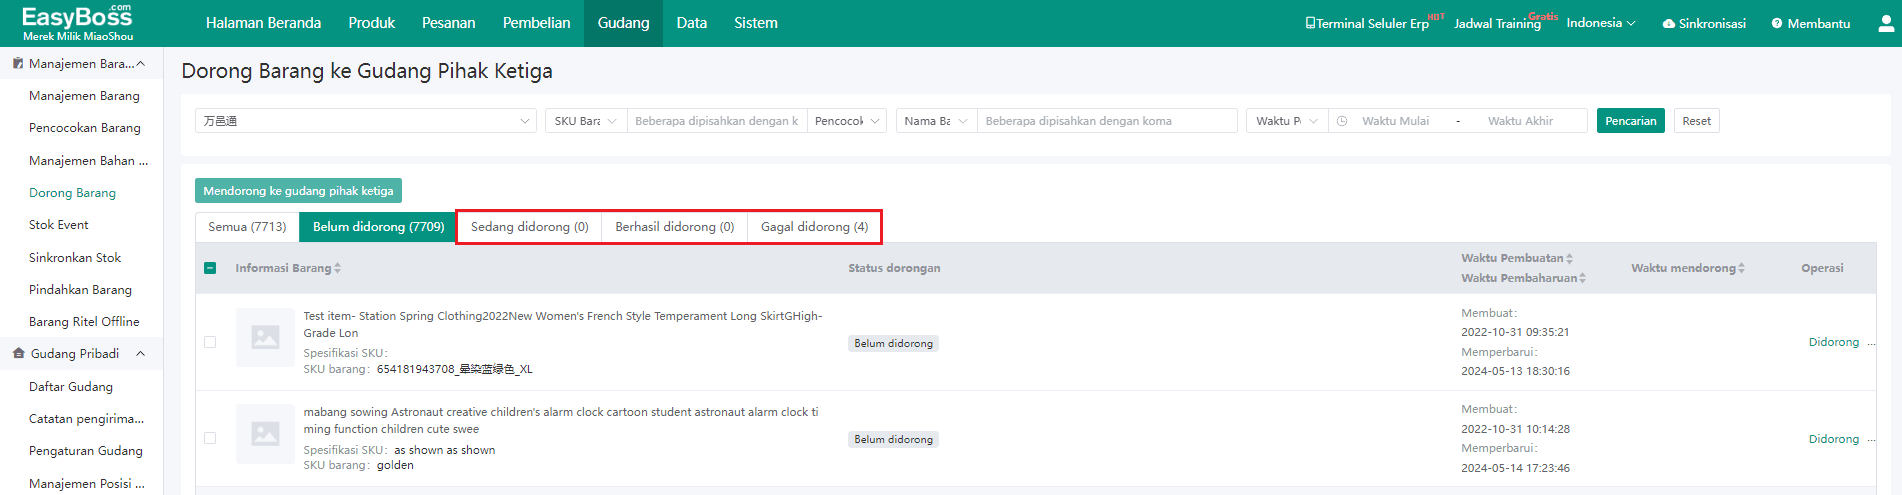Open the Produk menu
The width and height of the screenshot is (1902, 495).
(372, 23)
